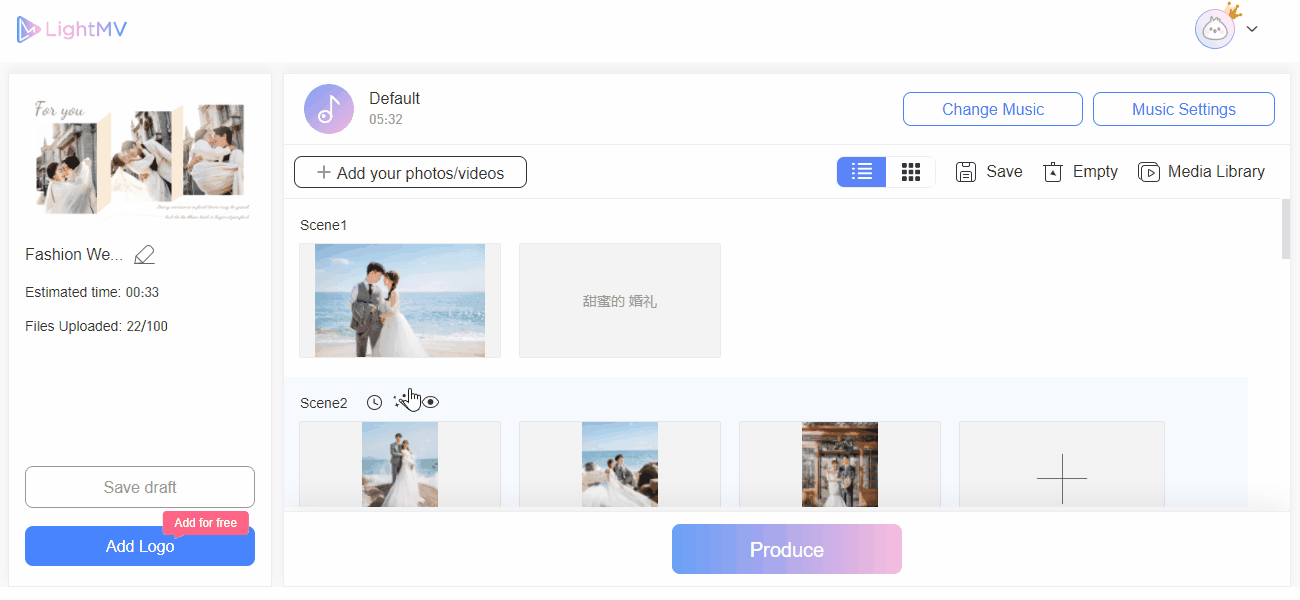The image size is (1300, 600).
Task: Switch to grid view layout
Action: click(x=911, y=171)
